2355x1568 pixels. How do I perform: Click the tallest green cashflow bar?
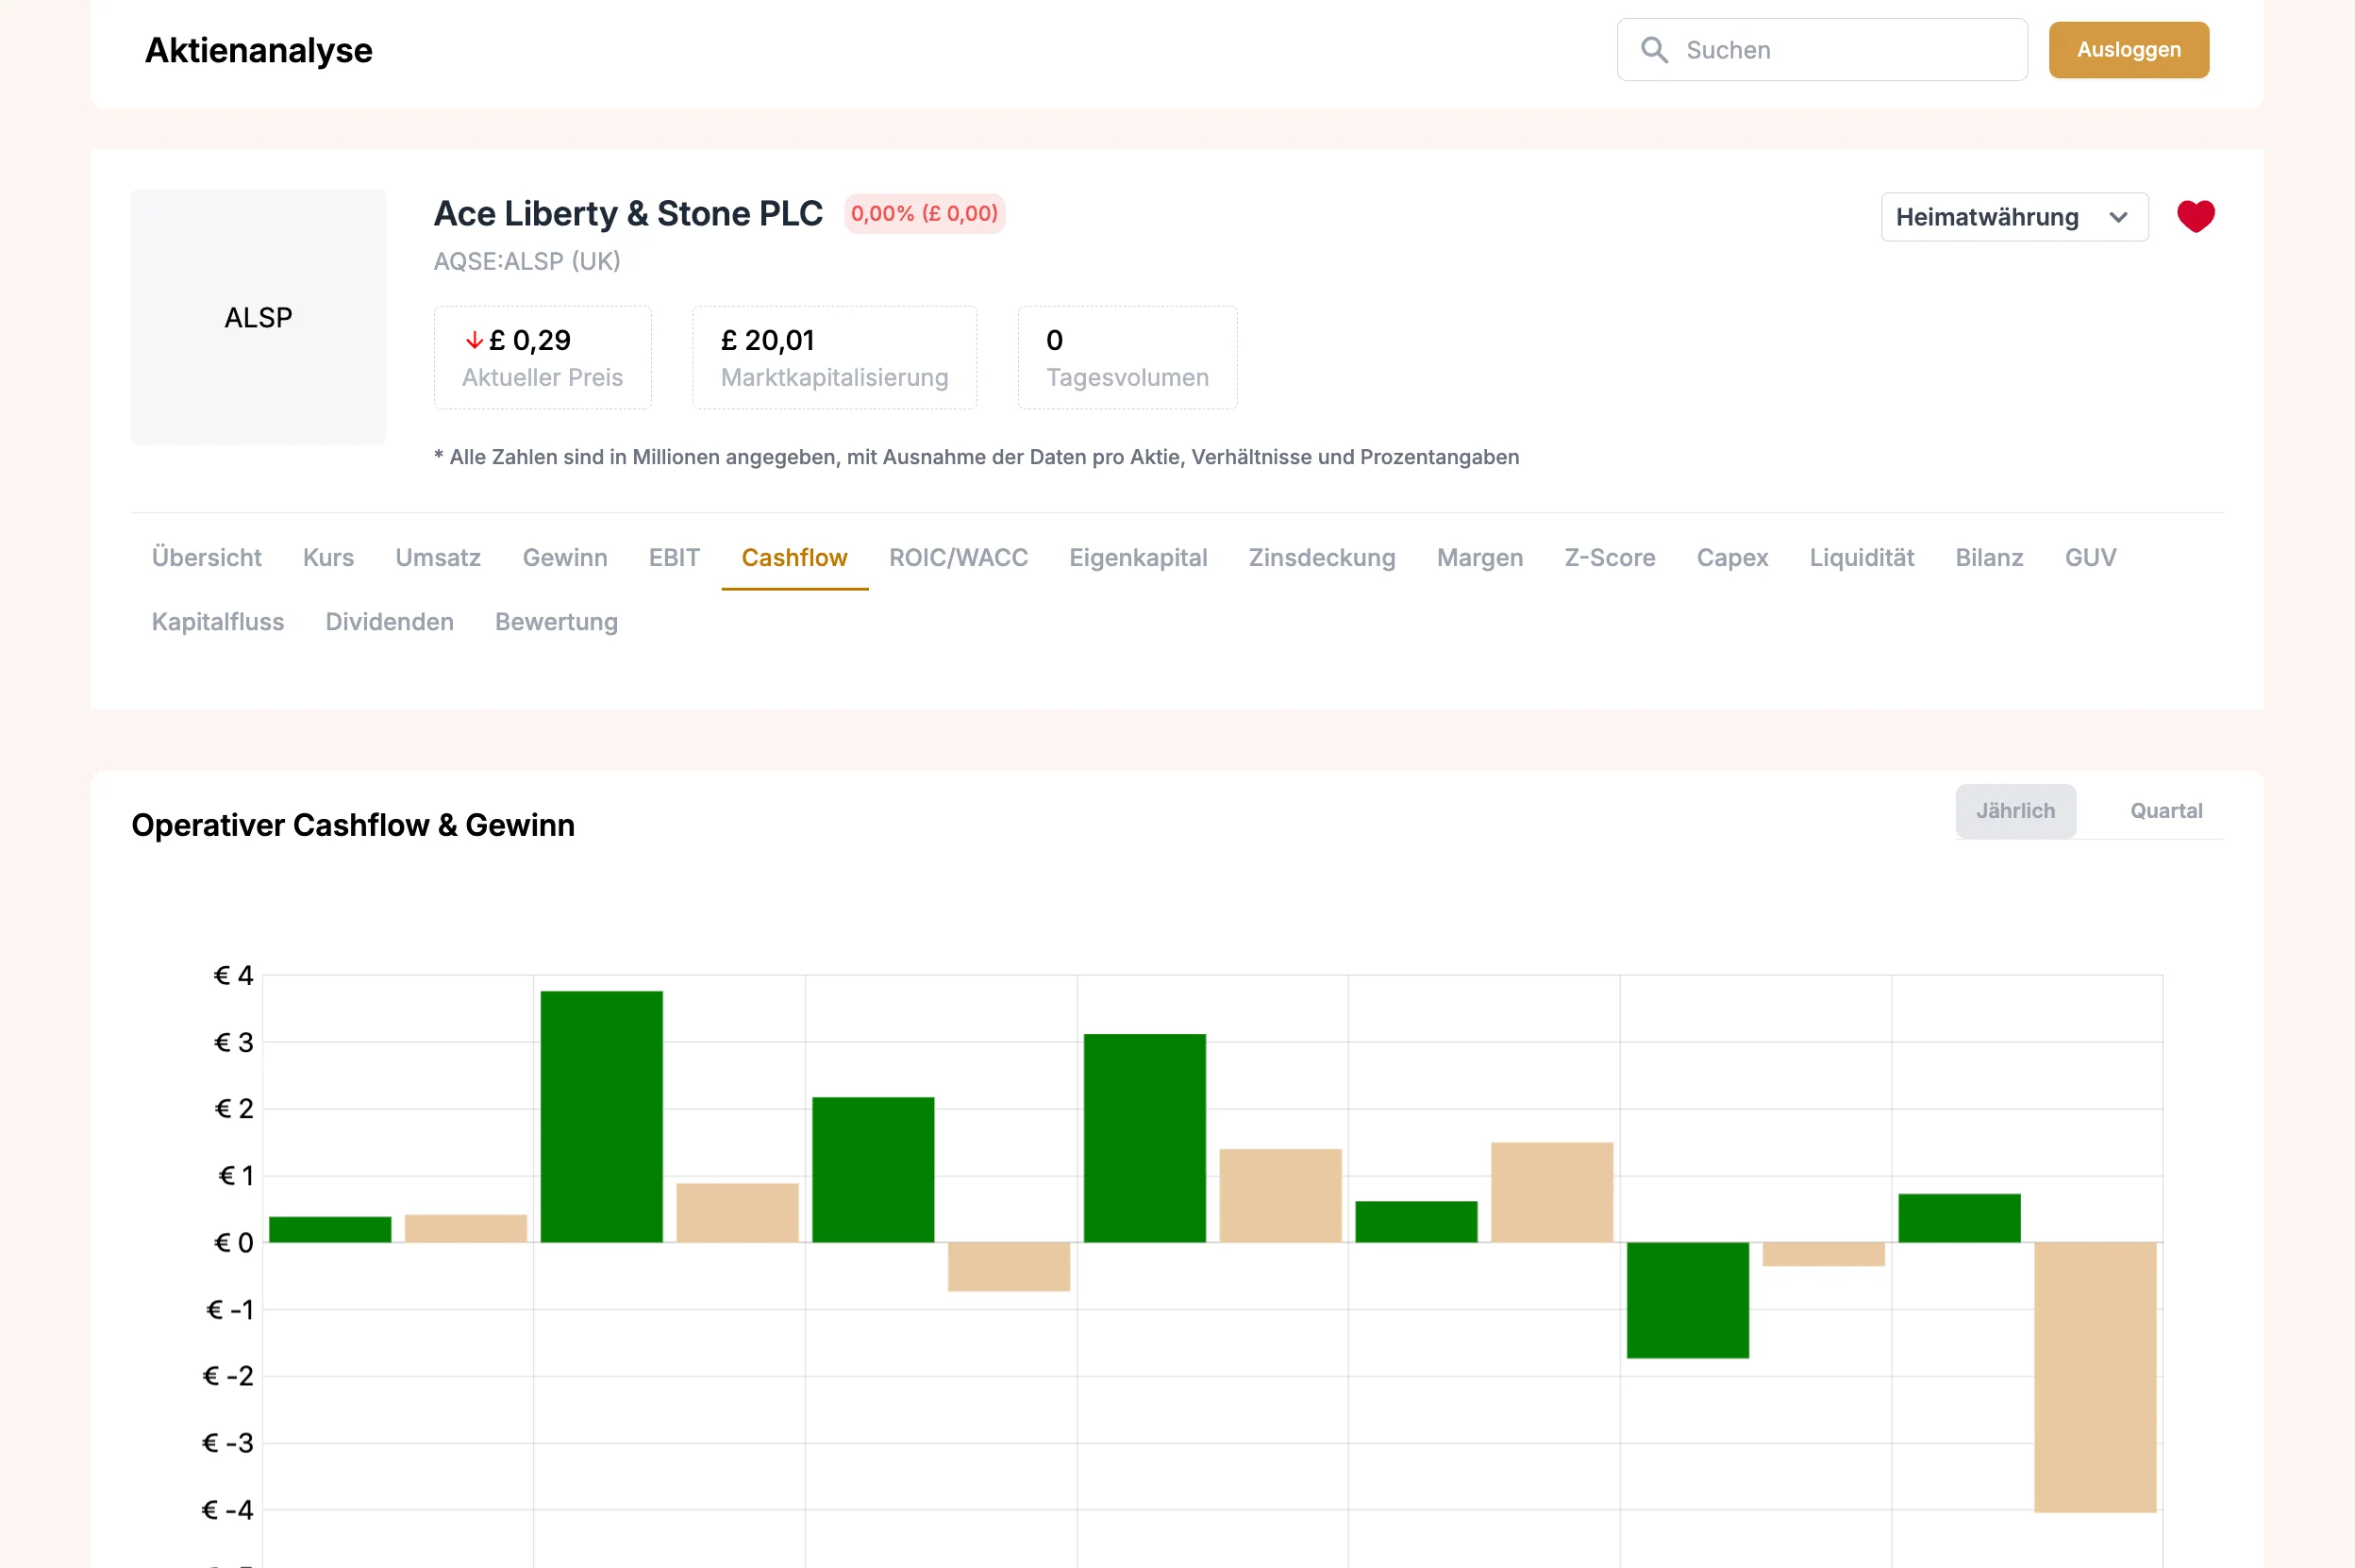601,1115
